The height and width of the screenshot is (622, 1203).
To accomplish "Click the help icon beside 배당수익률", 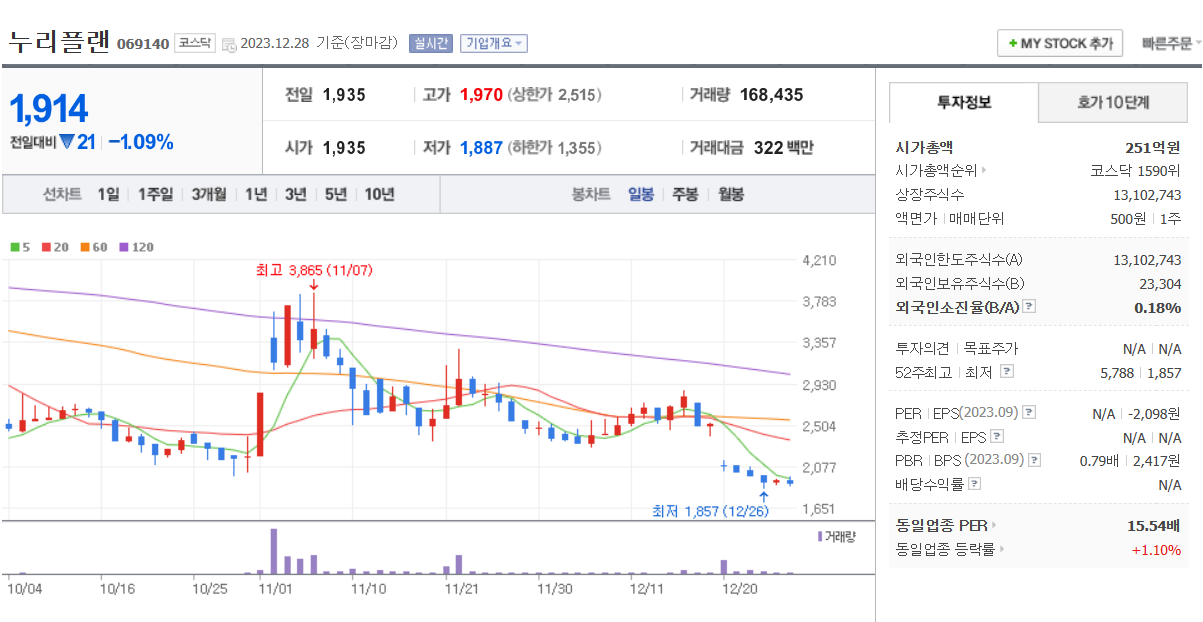I will (974, 484).
